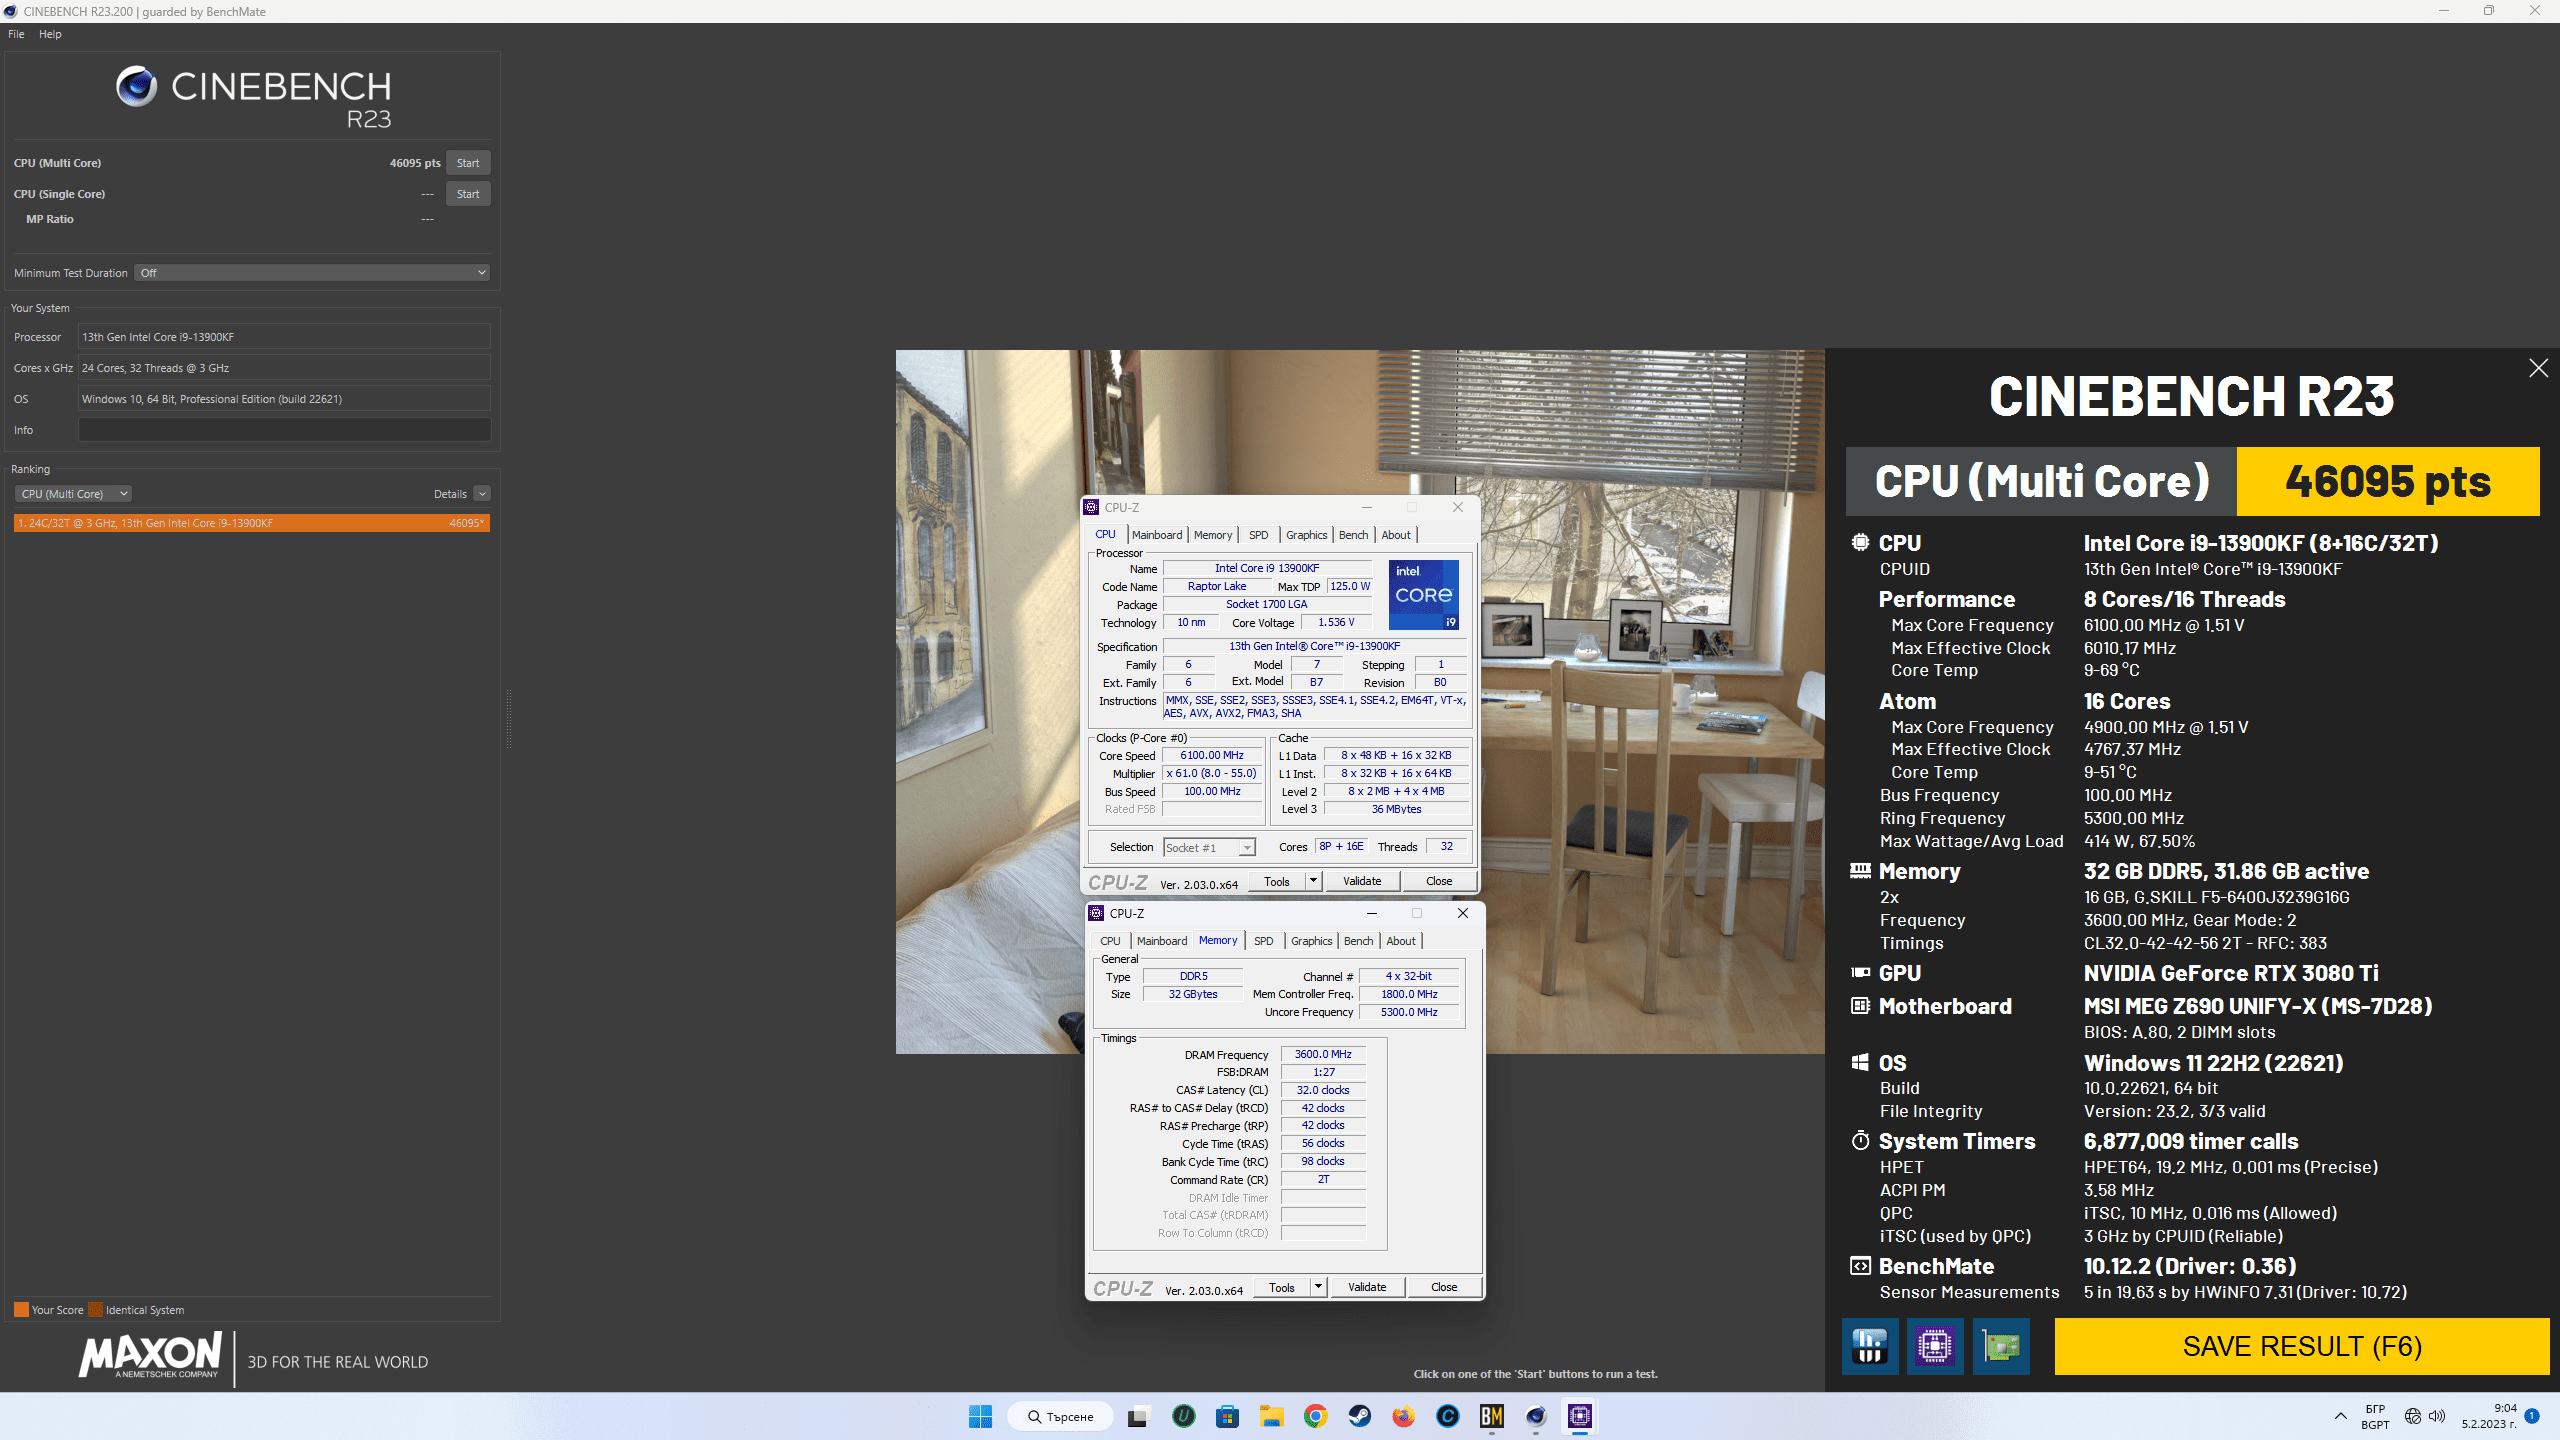Open the BenchMate hardware card icon
The width and height of the screenshot is (2560, 1440).
pos(2001,1346)
